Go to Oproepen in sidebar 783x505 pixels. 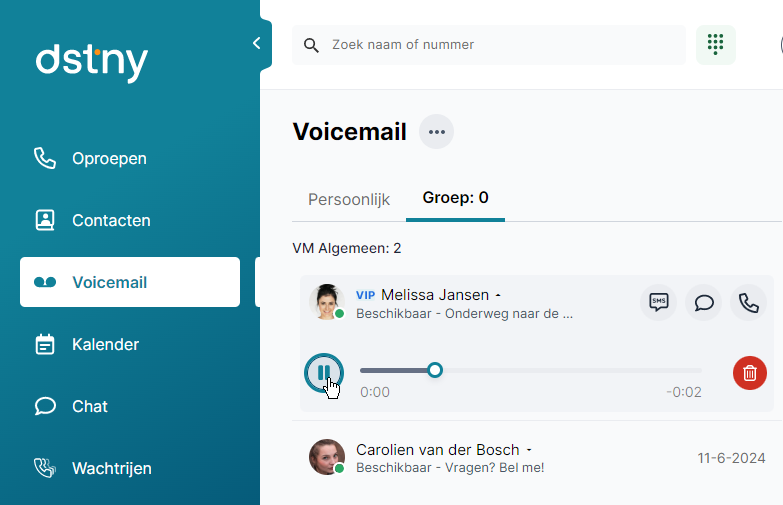[109, 158]
